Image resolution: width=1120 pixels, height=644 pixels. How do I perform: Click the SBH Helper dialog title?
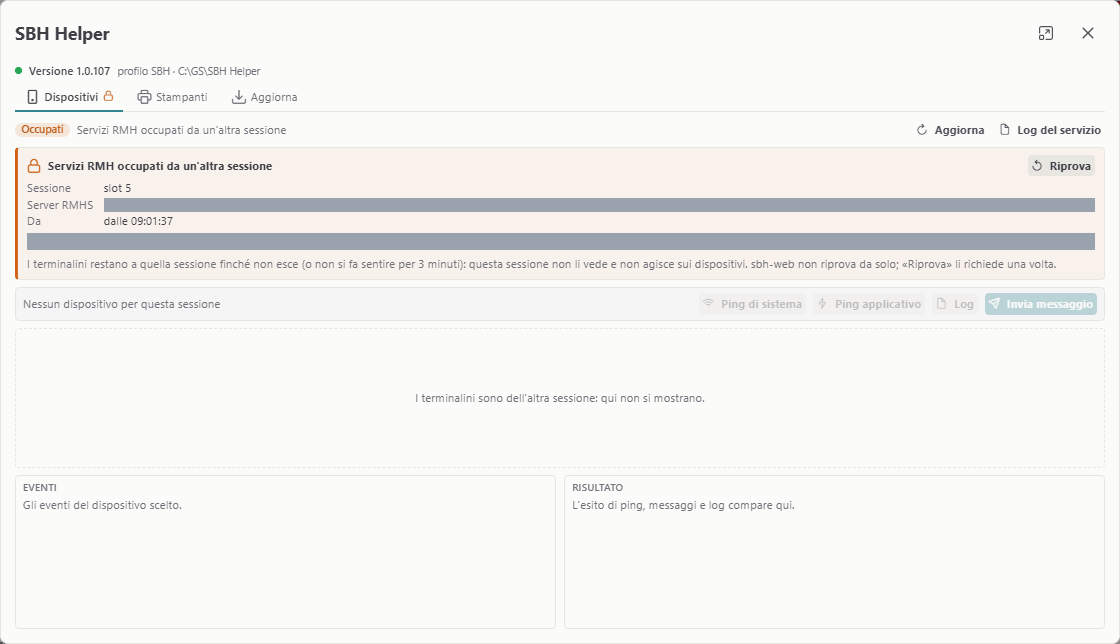click(62, 34)
